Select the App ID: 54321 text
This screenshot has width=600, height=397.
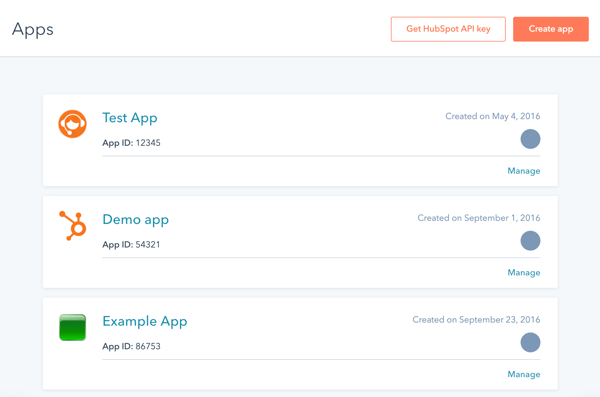[x=131, y=245]
